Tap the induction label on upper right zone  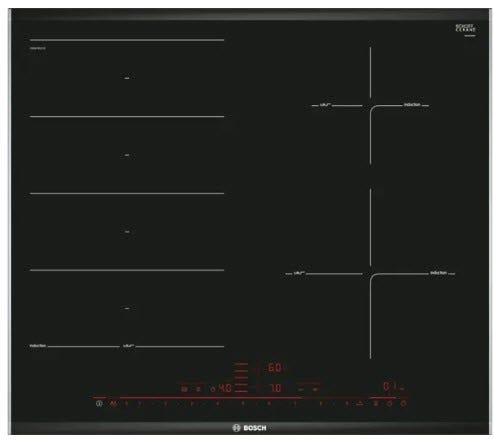(412, 105)
